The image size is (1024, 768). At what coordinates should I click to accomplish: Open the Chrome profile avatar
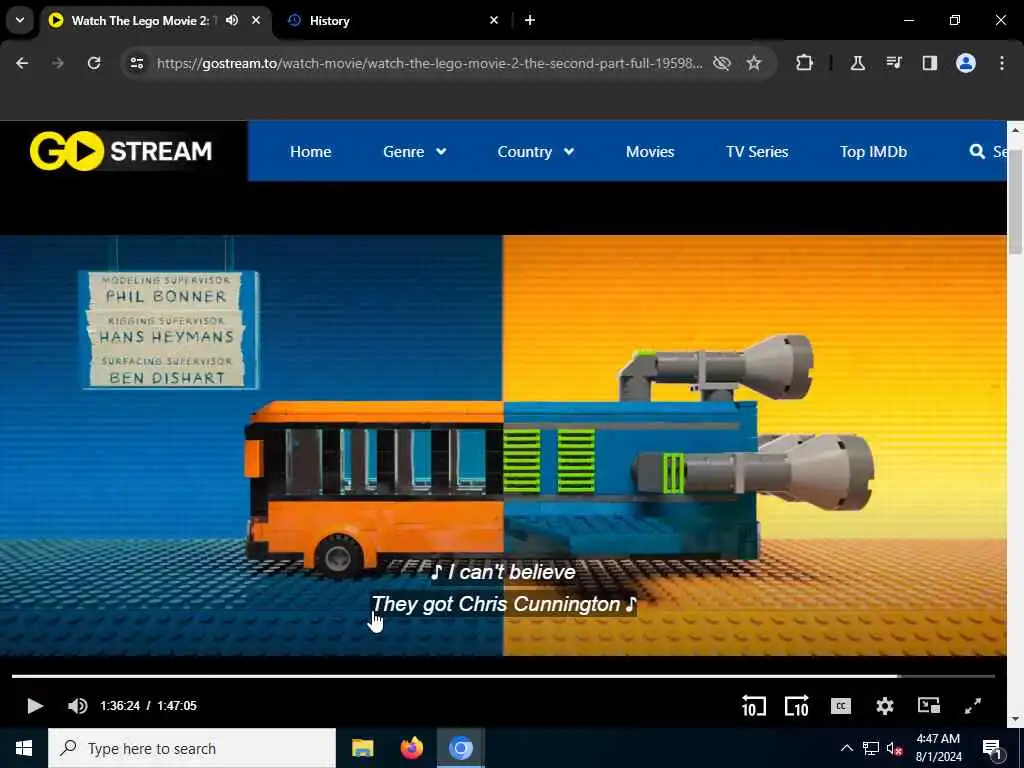coord(966,63)
